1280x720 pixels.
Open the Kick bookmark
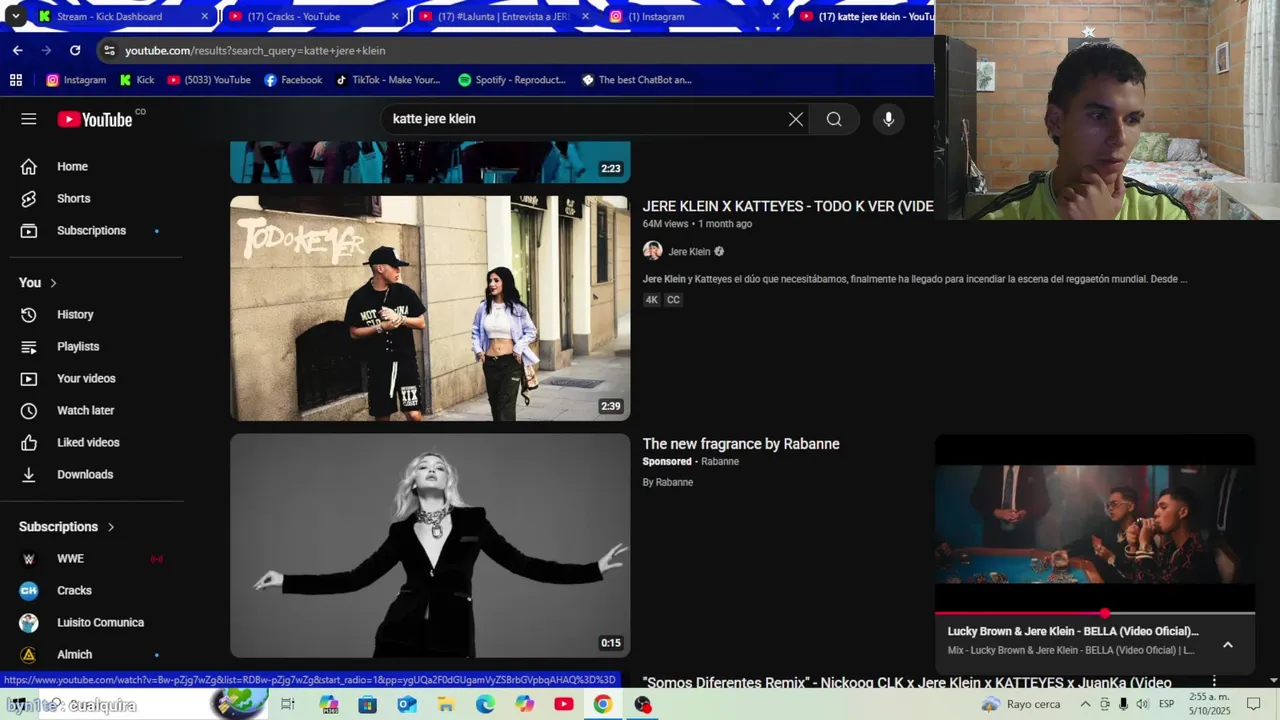click(x=136, y=80)
